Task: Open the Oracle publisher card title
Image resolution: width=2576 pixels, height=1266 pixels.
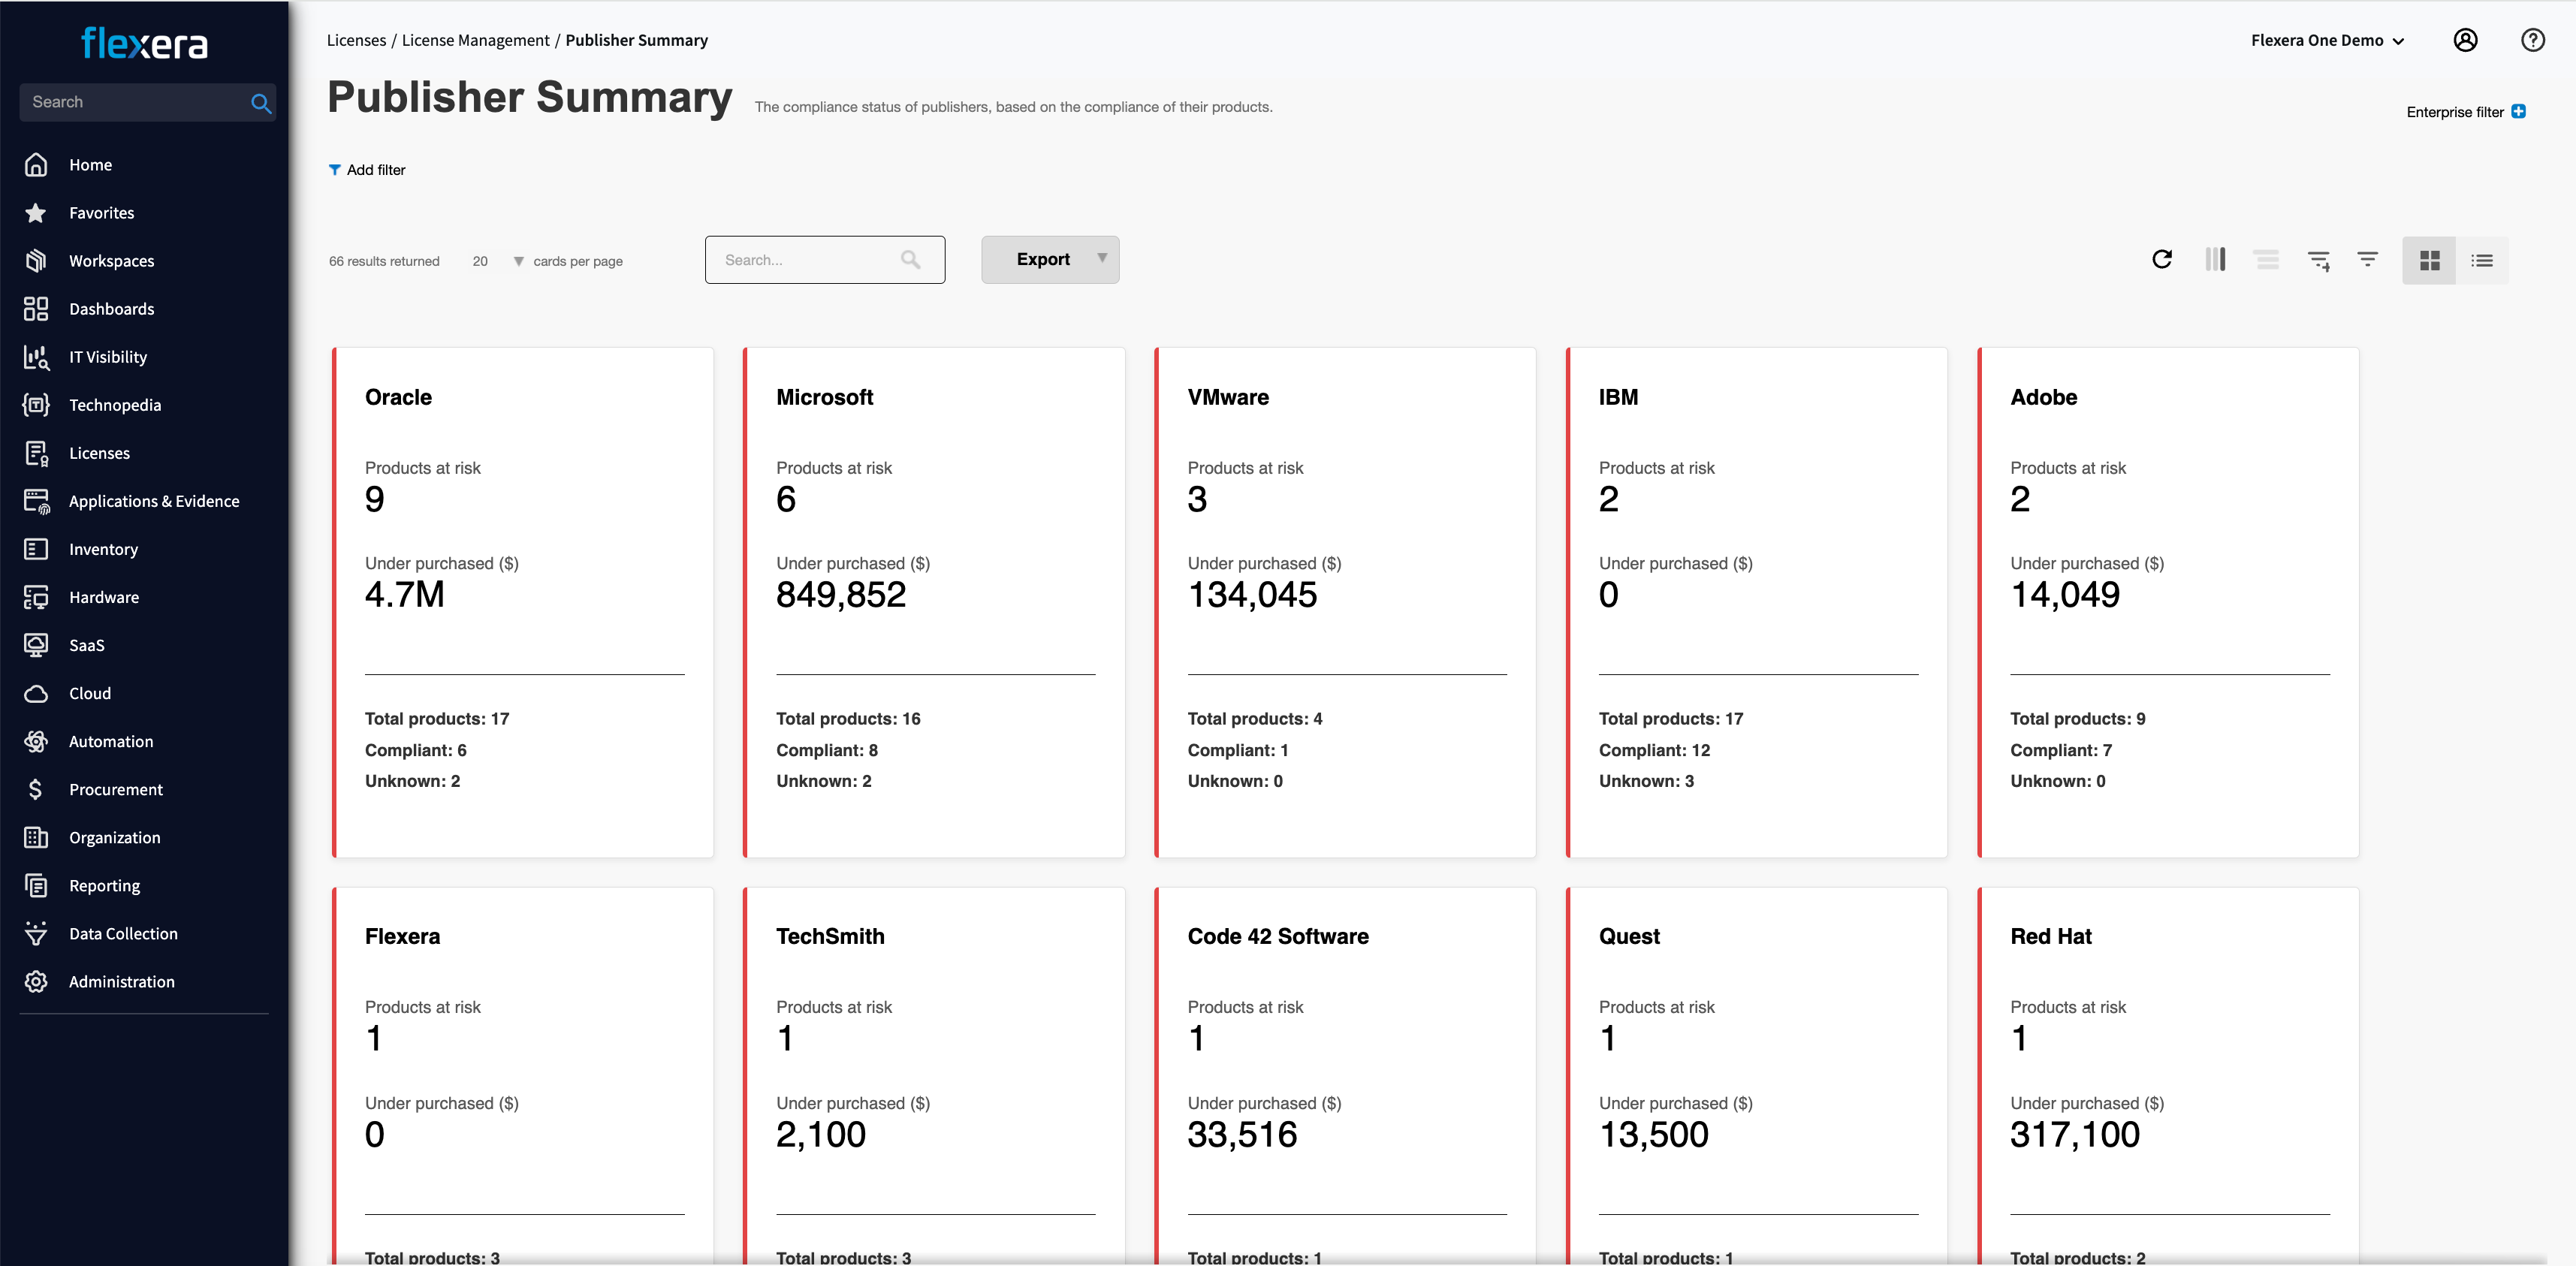Action: tap(398, 397)
